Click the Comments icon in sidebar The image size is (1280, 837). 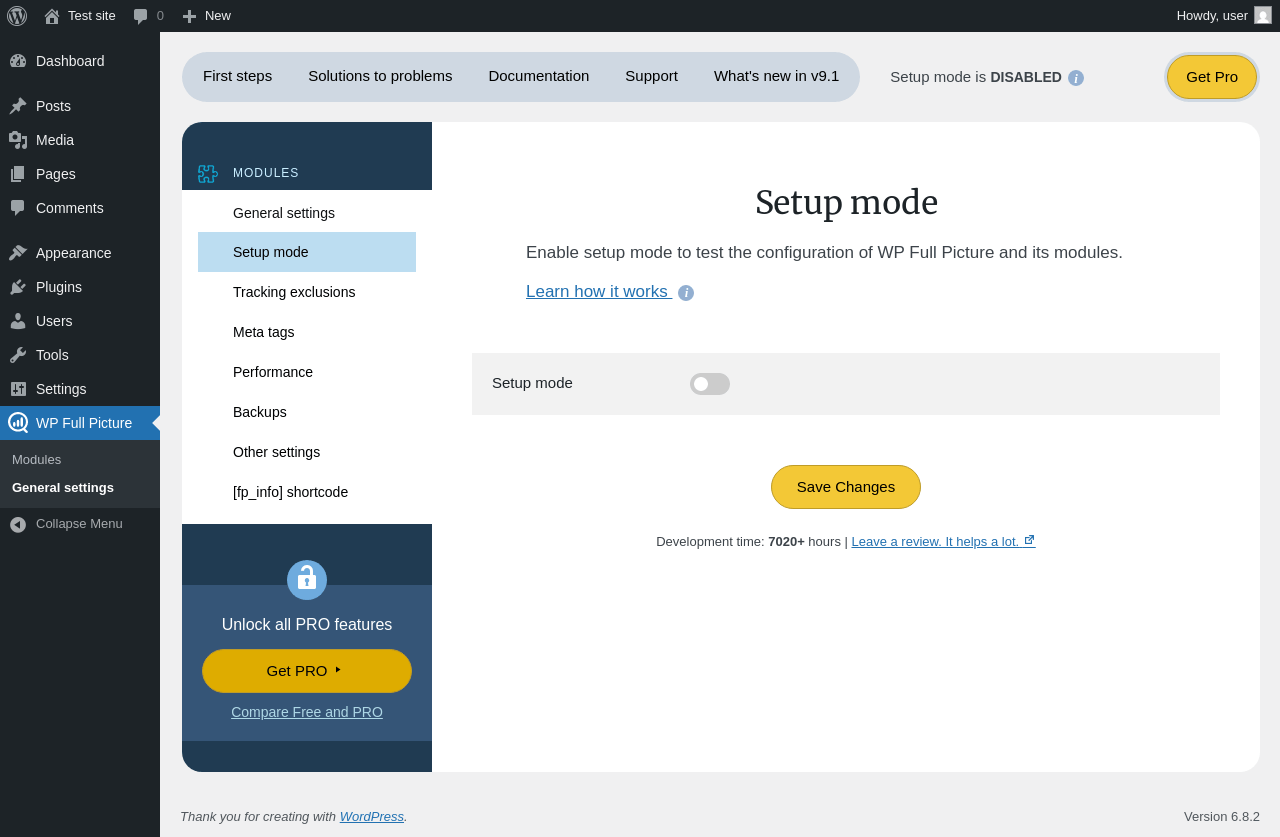[x=18, y=208]
